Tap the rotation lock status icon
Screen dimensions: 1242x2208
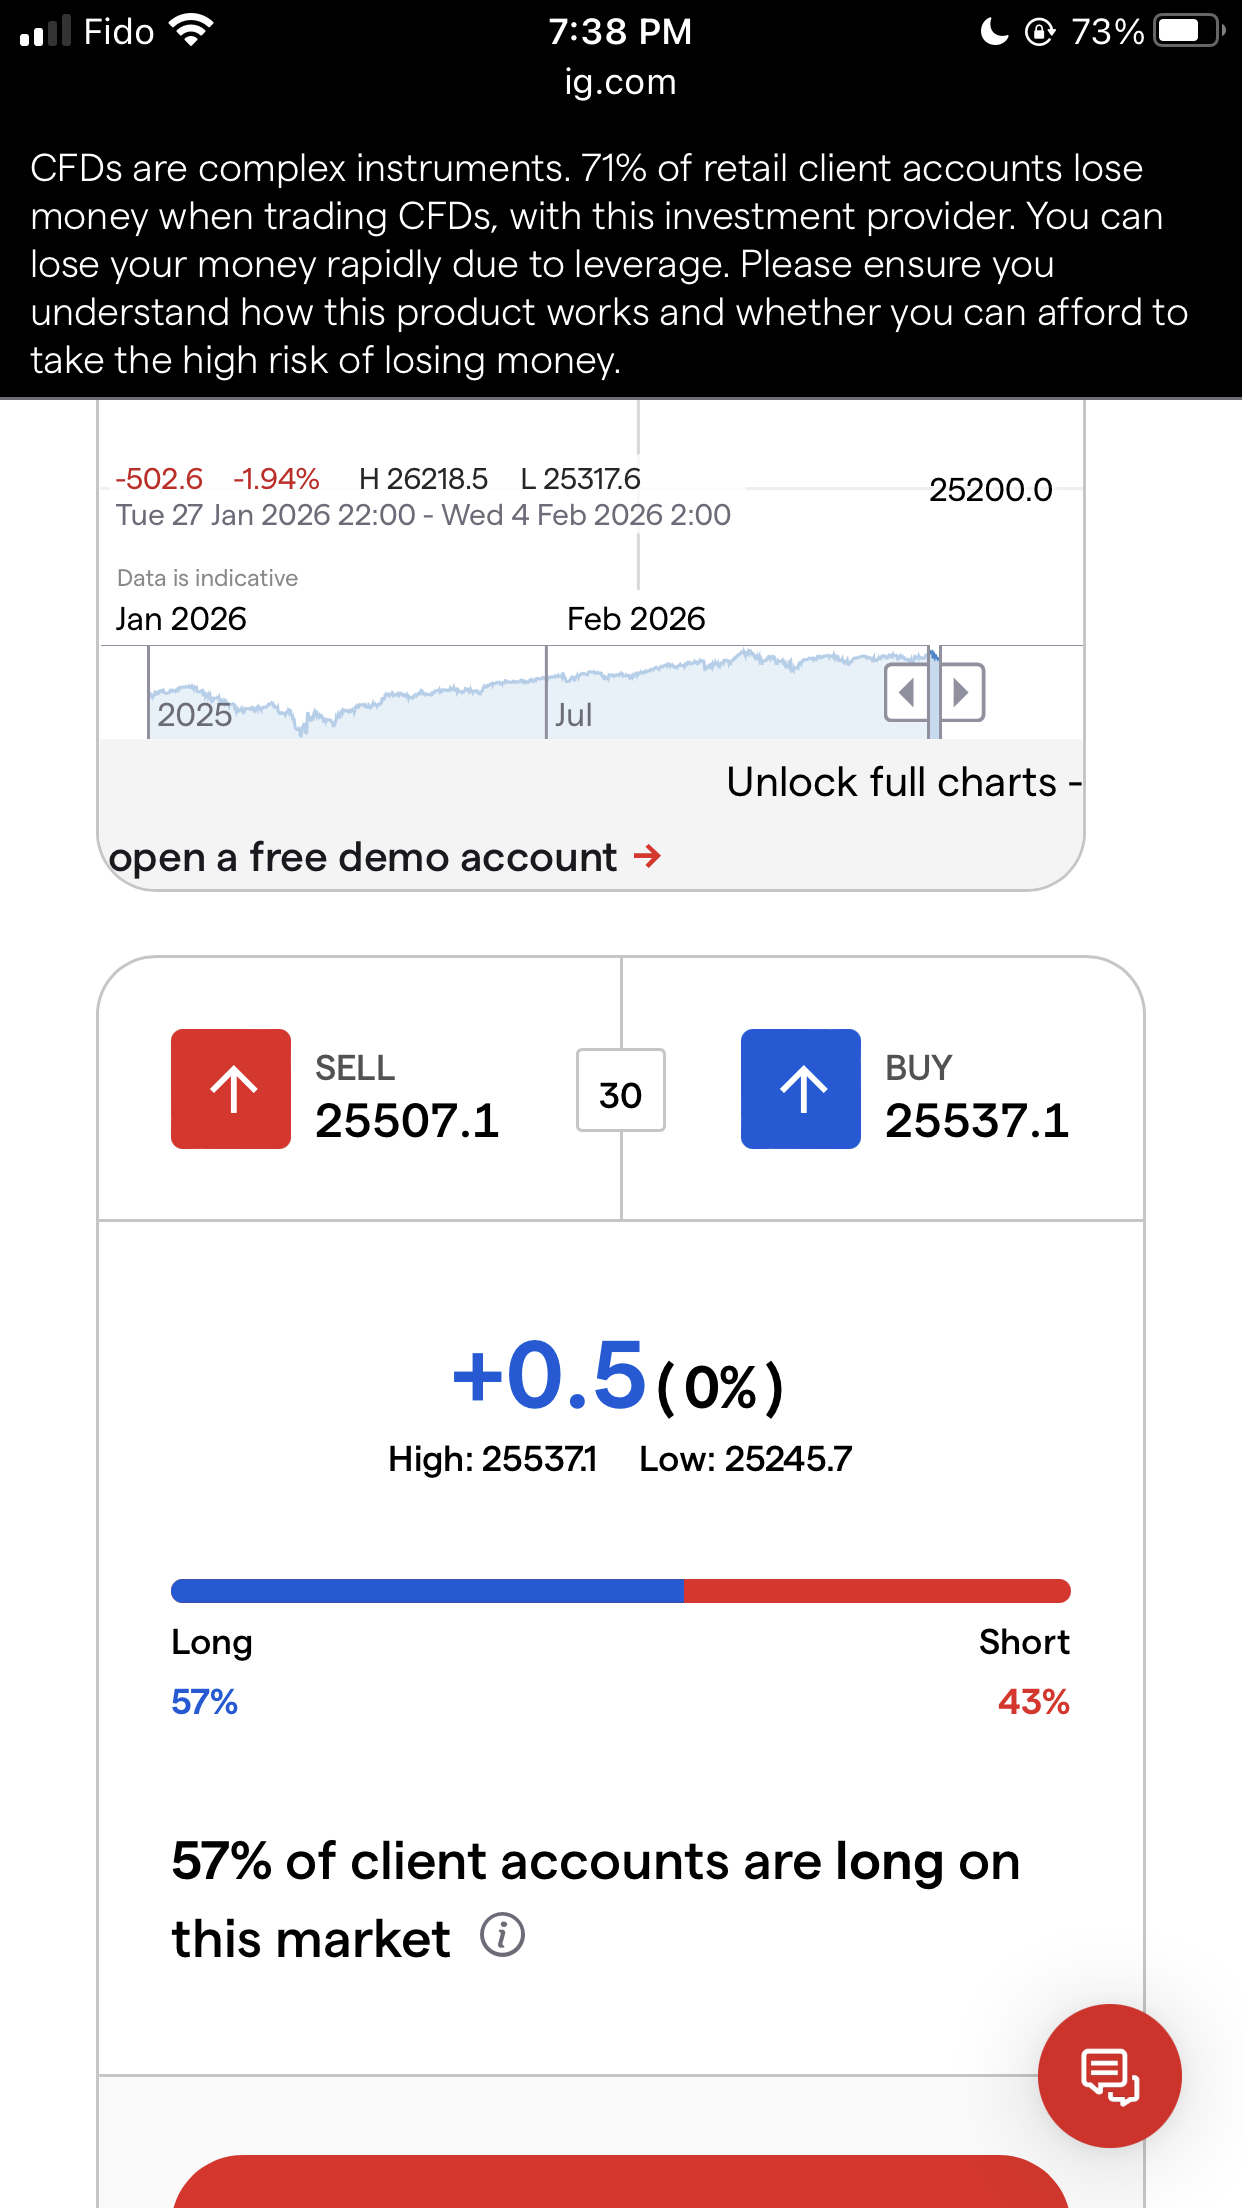(x=1040, y=32)
